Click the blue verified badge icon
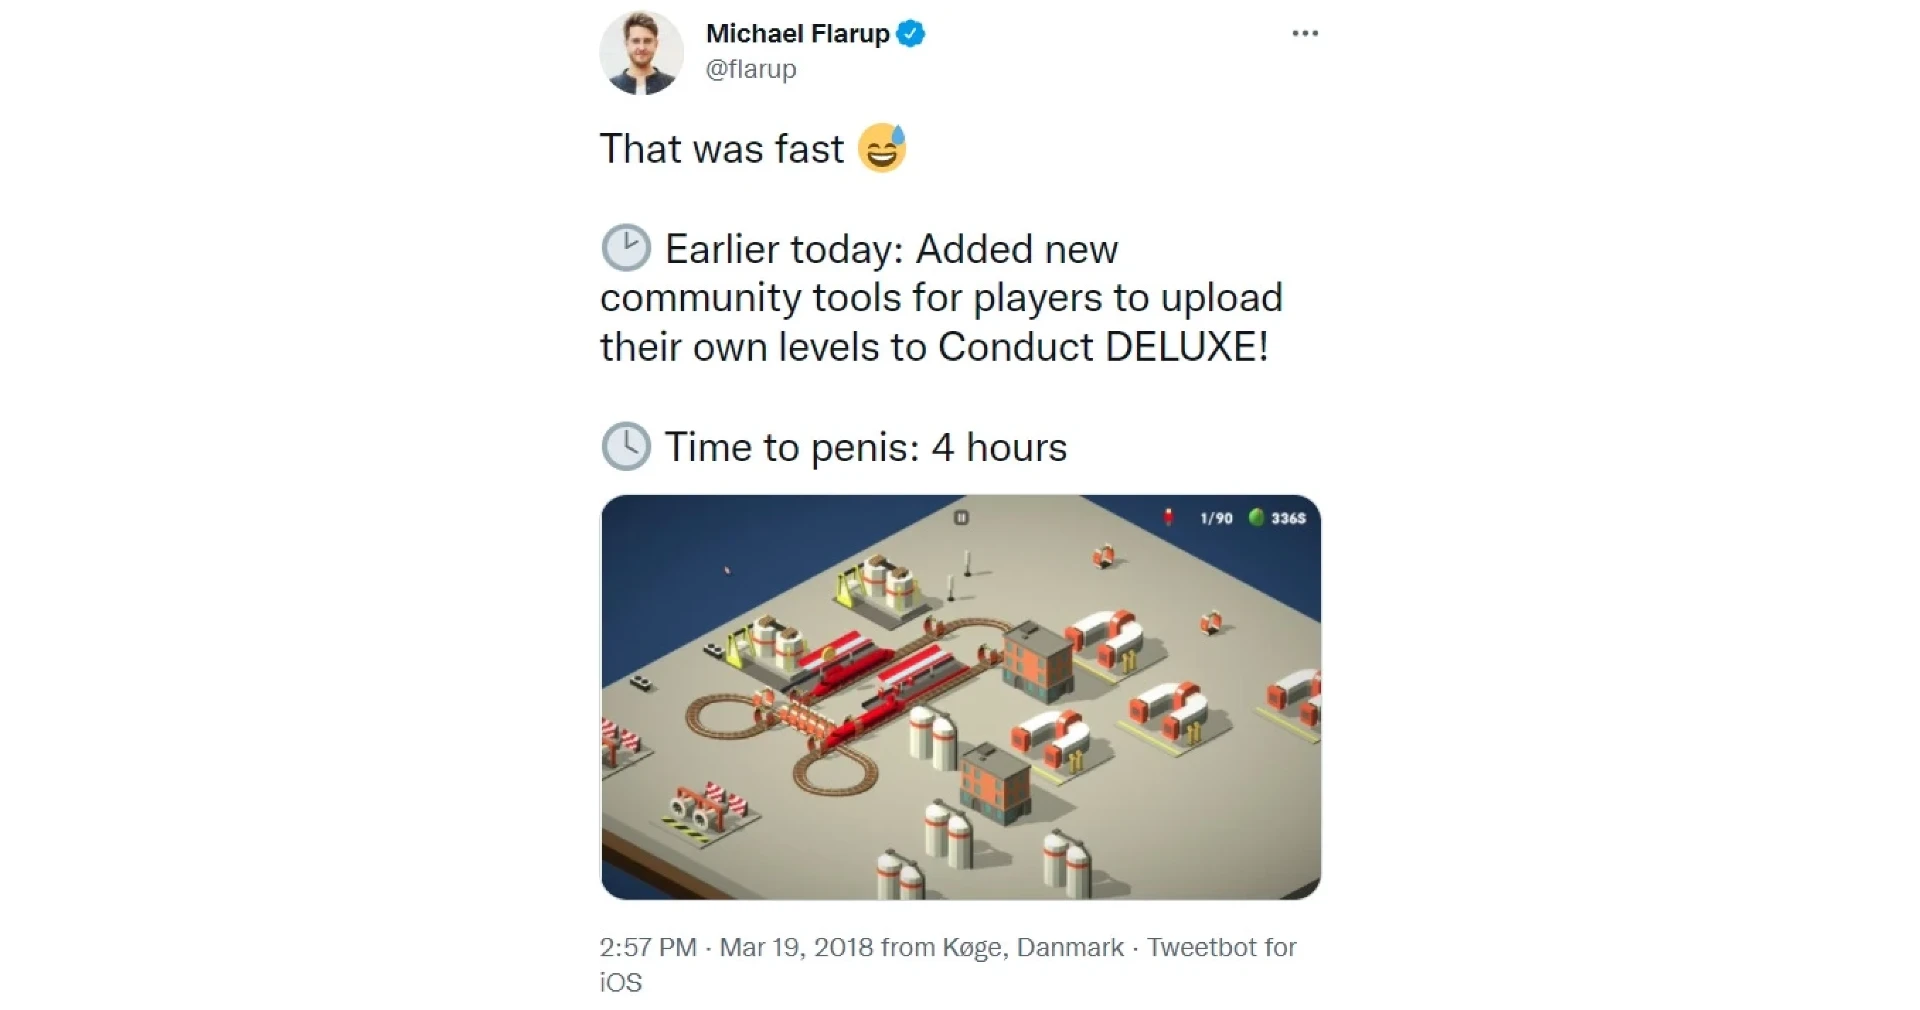The width and height of the screenshot is (1920, 1010). (x=910, y=34)
